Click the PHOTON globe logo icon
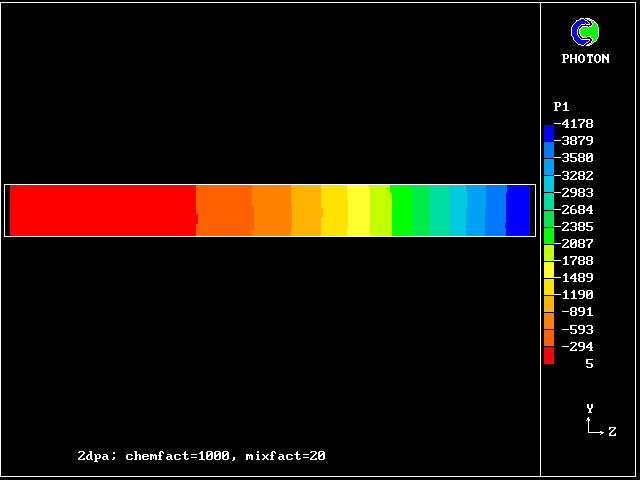Image resolution: width=640 pixels, height=480 pixels. (x=585, y=33)
